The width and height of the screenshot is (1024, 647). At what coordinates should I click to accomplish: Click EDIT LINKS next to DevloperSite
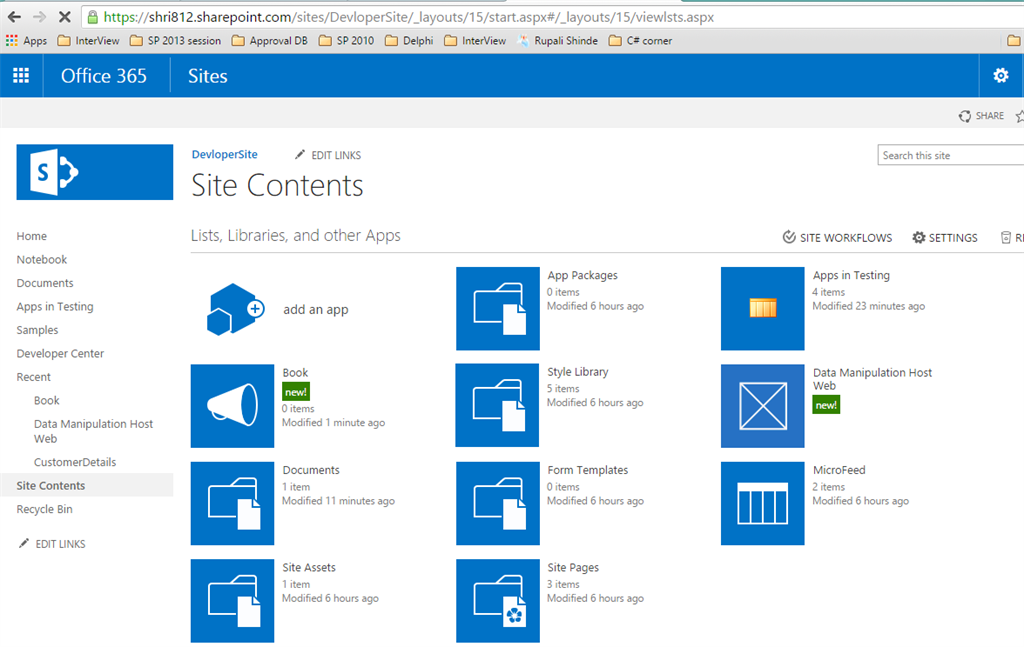tap(328, 155)
